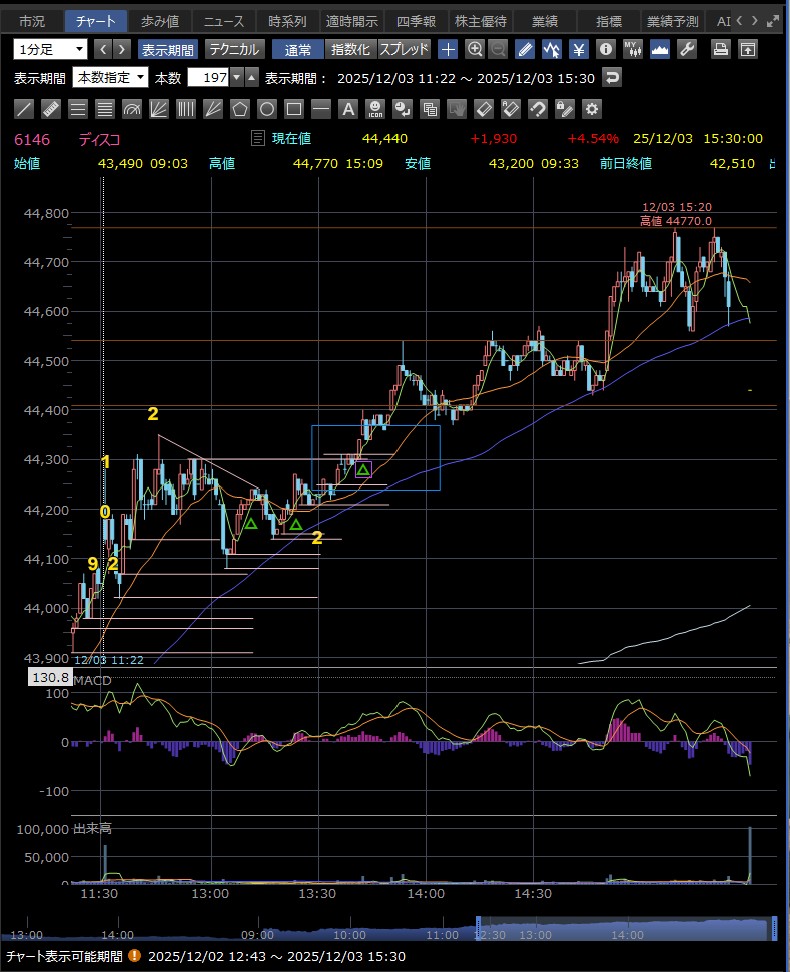This screenshot has height=972, width=790.
Task: Pick the ruler measurement tool
Action: (x=52, y=109)
